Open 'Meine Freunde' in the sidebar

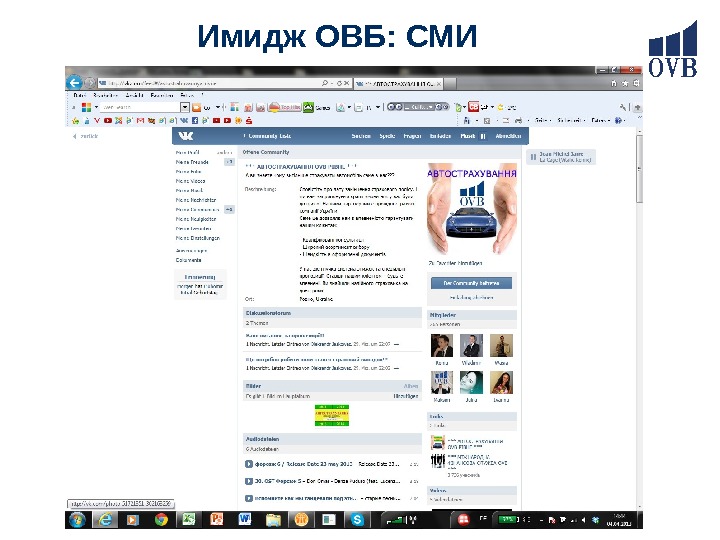coord(192,162)
